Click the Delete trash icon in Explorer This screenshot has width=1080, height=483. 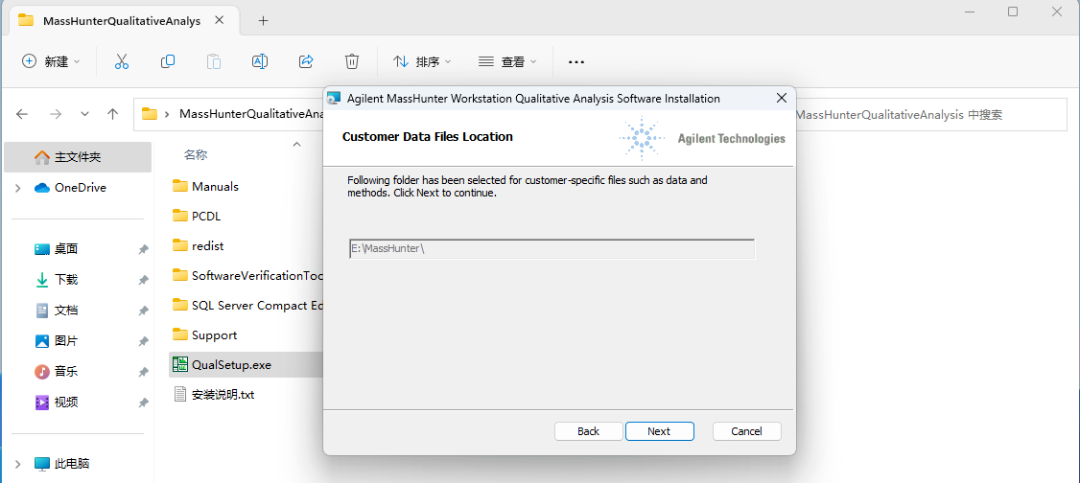(x=351, y=61)
